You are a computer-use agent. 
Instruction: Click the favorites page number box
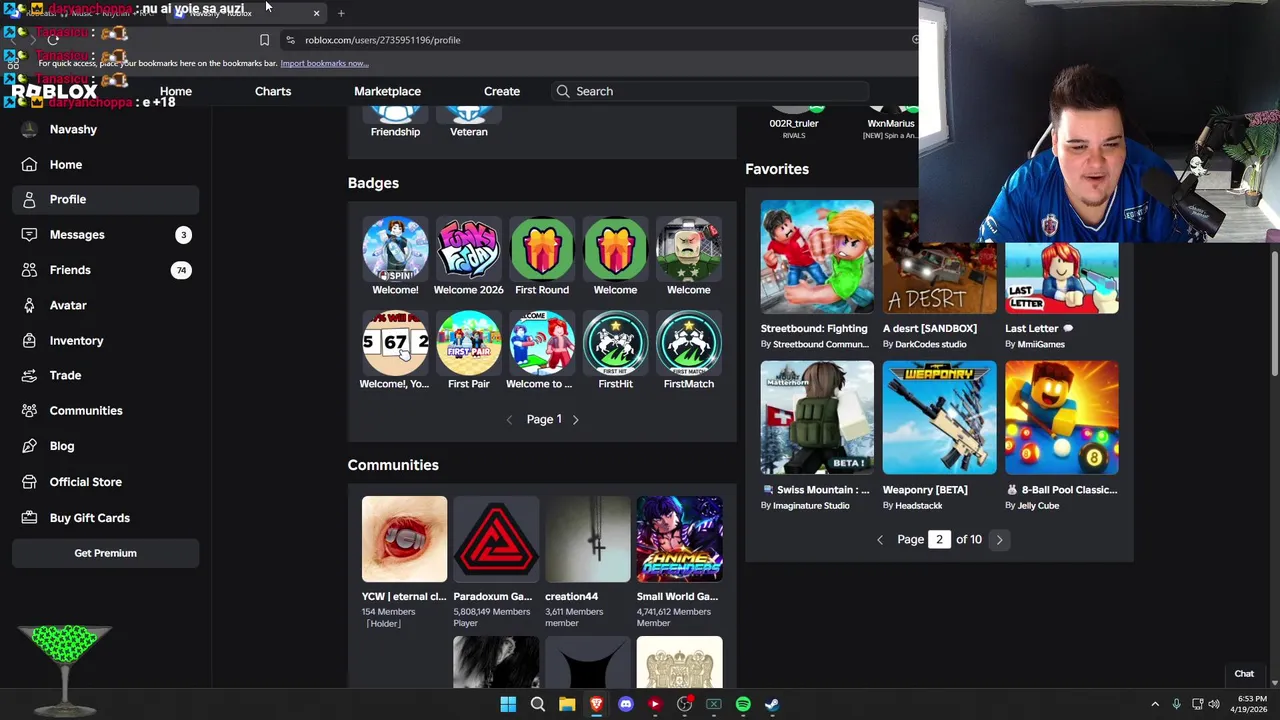pos(939,539)
